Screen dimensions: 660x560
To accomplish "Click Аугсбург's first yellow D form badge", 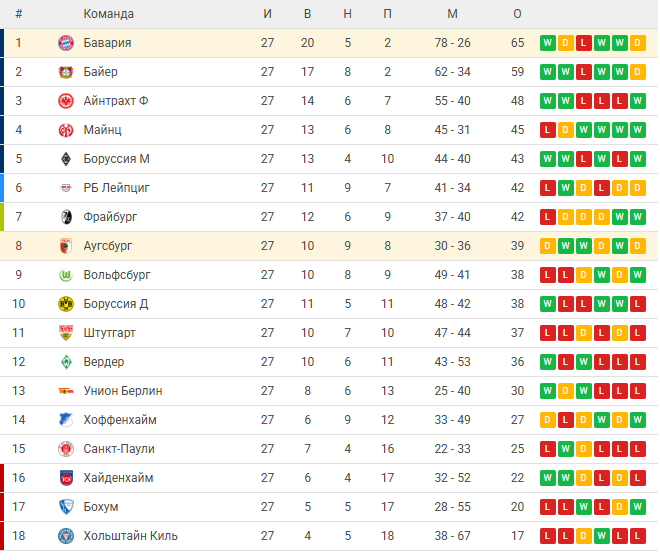I will click(548, 246).
